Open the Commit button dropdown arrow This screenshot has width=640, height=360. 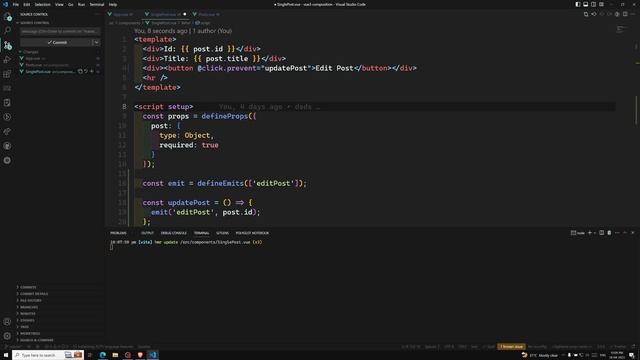(x=96, y=42)
